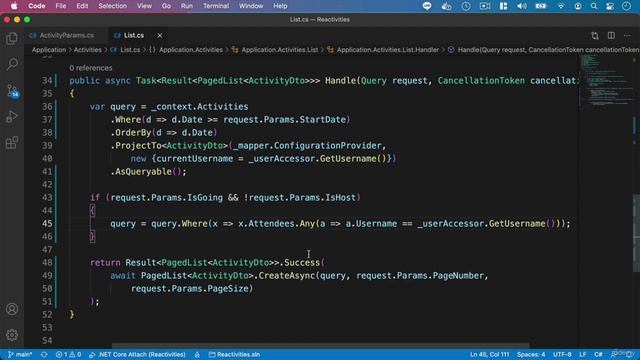The width and height of the screenshot is (640, 360).
Task: Open the Help menu
Action: pyautogui.click(x=280, y=6)
